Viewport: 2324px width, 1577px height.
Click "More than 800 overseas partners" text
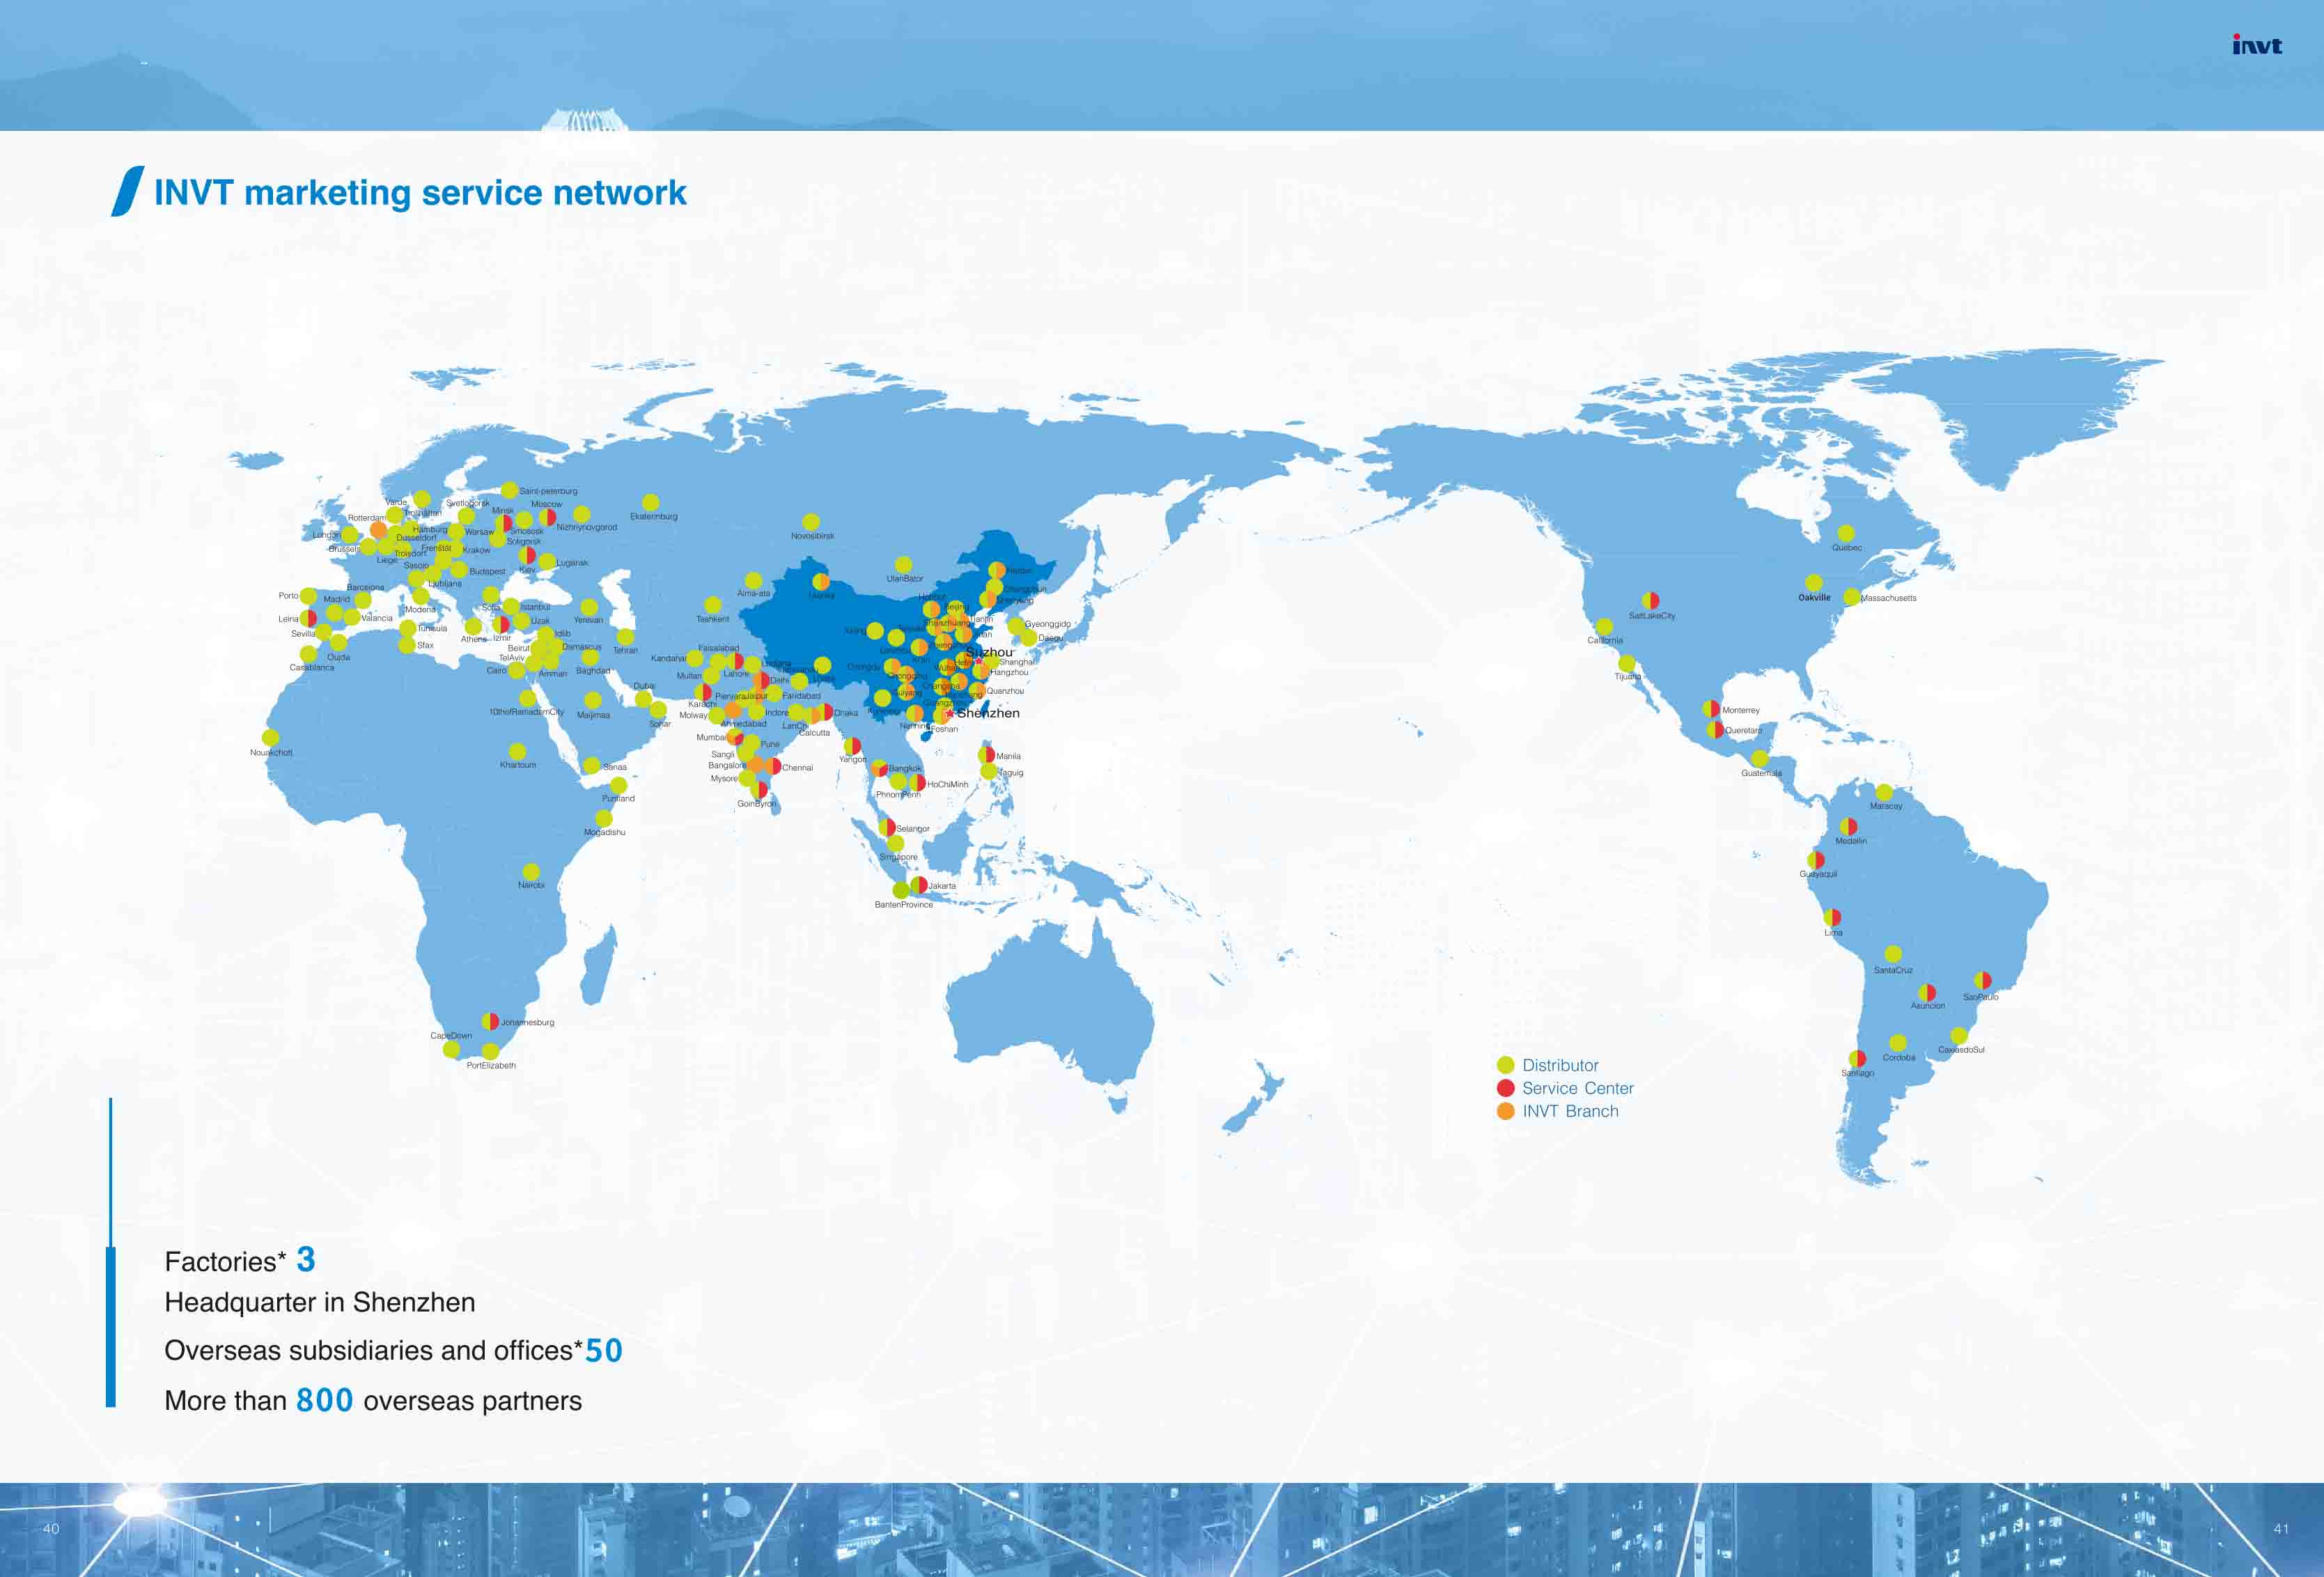point(373,1400)
